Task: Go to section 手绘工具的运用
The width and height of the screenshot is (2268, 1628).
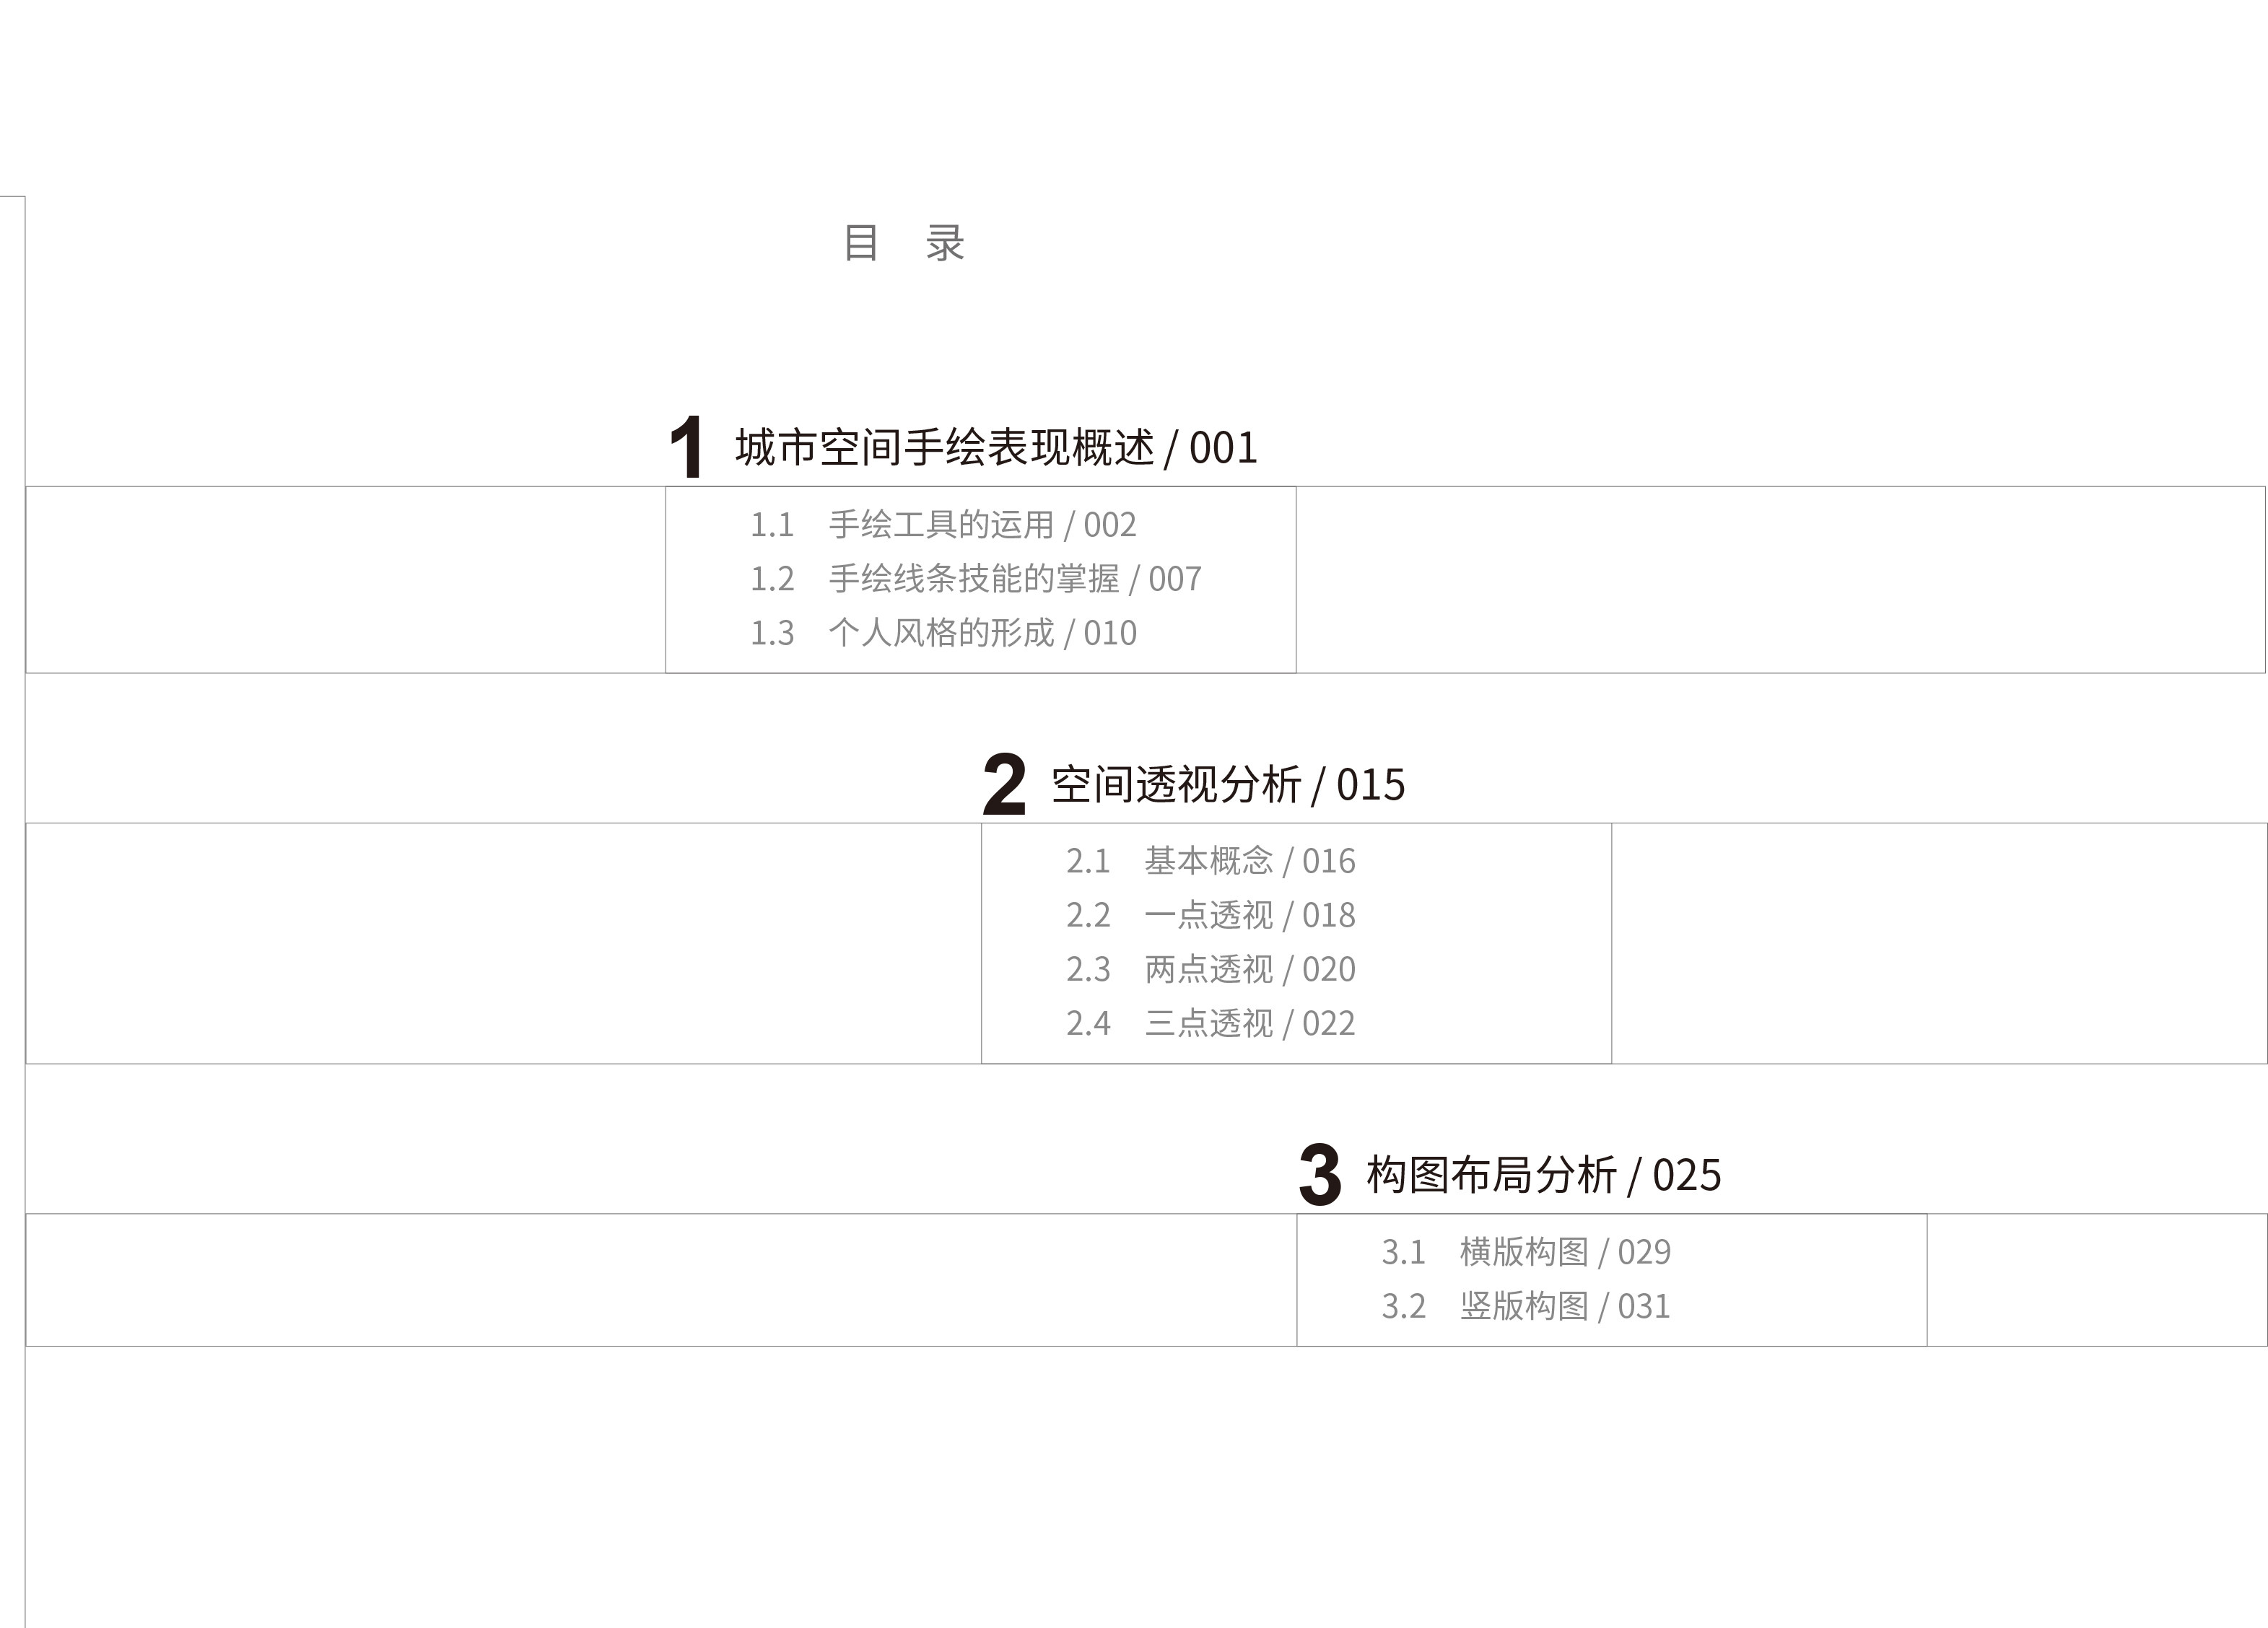Action: [940, 525]
